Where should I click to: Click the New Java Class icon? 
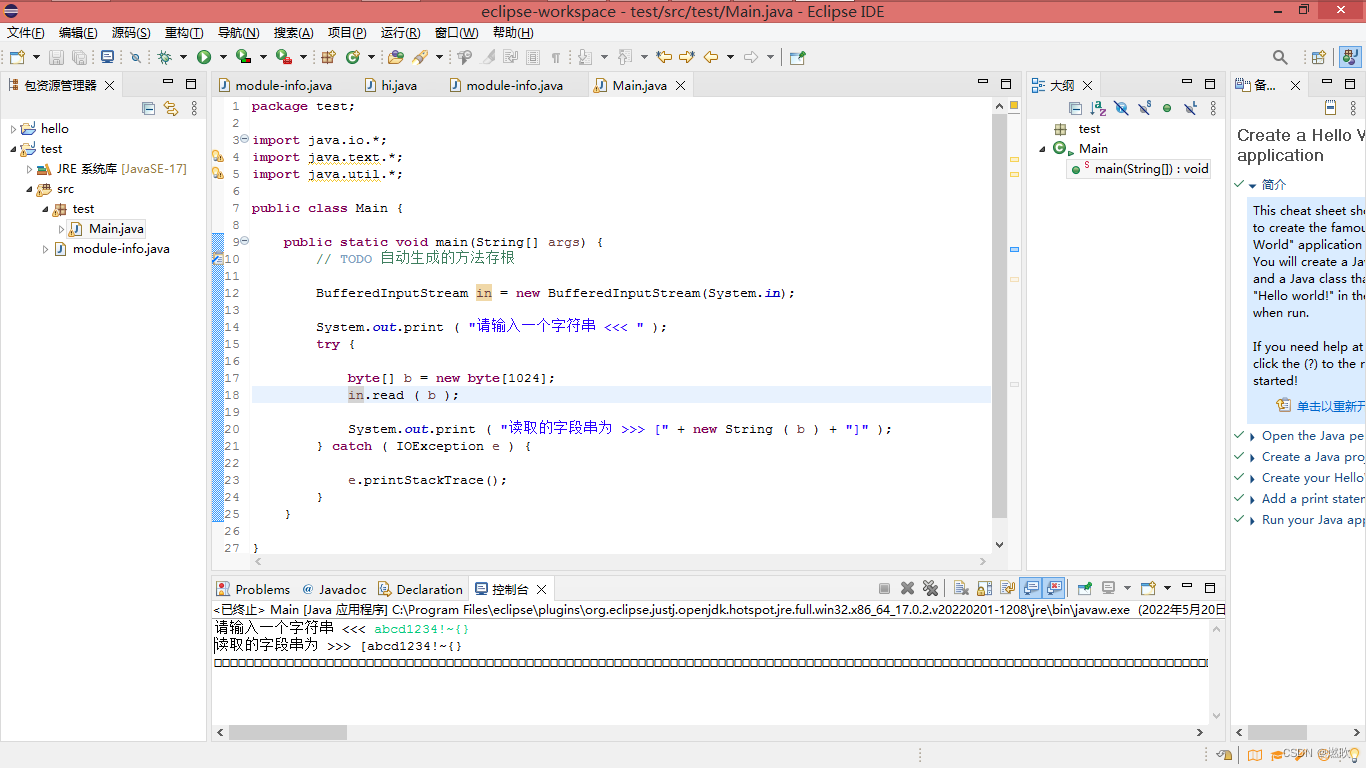pyautogui.click(x=353, y=57)
